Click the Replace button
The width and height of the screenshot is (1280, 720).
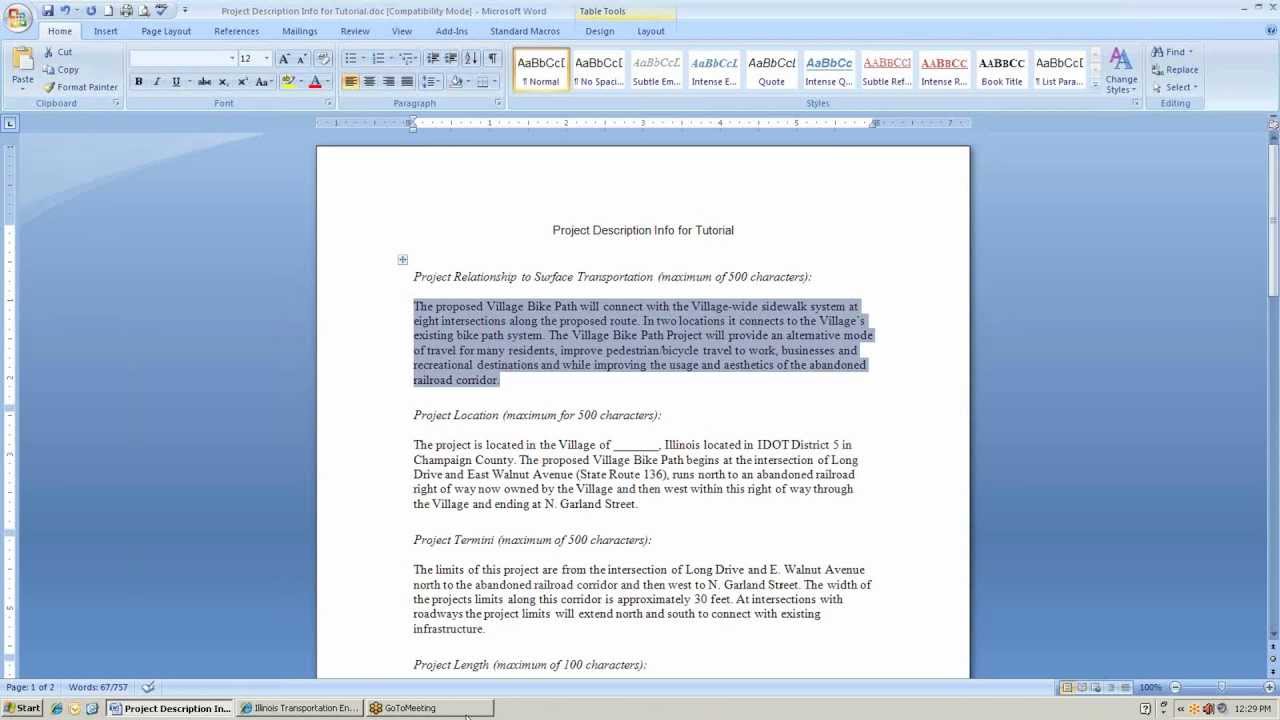pyautogui.click(x=1174, y=70)
